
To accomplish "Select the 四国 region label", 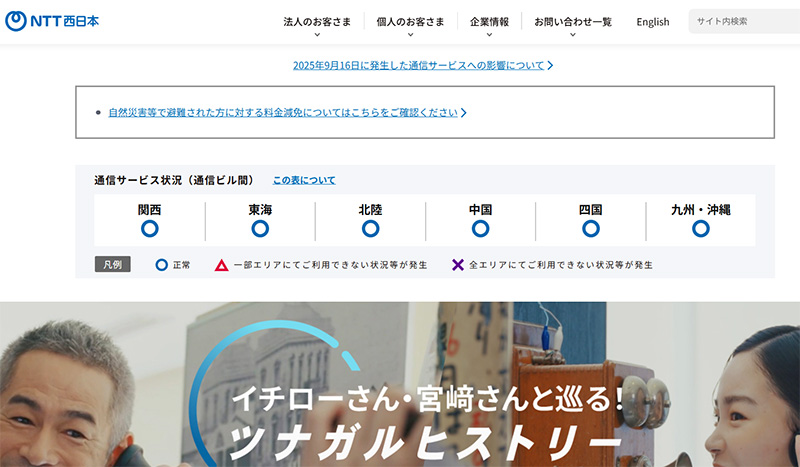I will pyautogui.click(x=591, y=210).
